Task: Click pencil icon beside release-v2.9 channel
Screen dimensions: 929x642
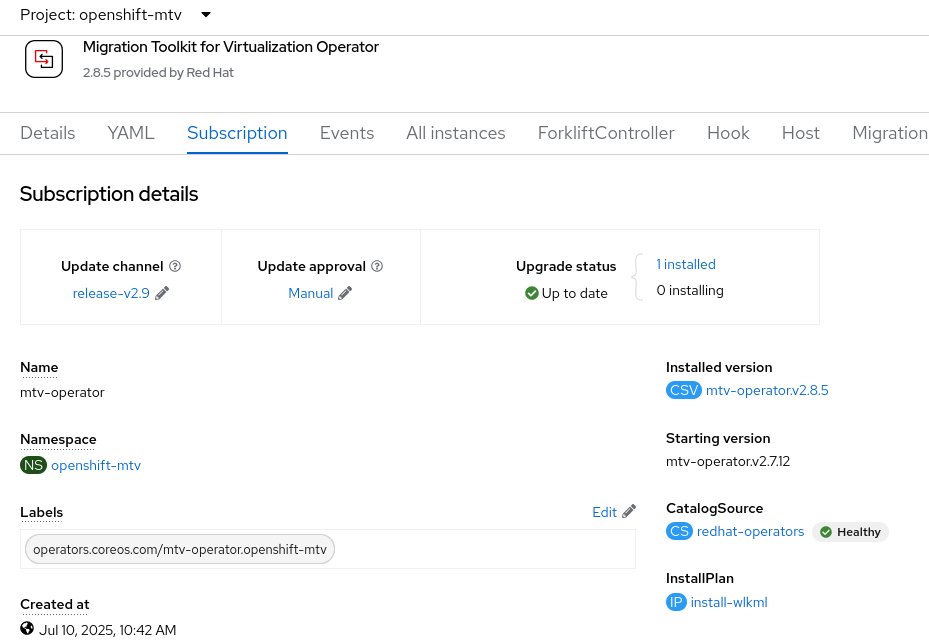Action: pyautogui.click(x=162, y=293)
